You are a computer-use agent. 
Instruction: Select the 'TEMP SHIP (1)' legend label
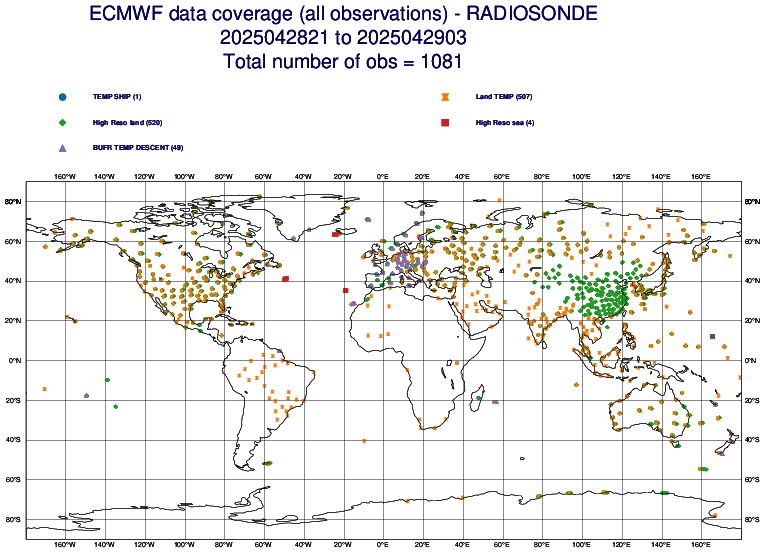(x=117, y=97)
